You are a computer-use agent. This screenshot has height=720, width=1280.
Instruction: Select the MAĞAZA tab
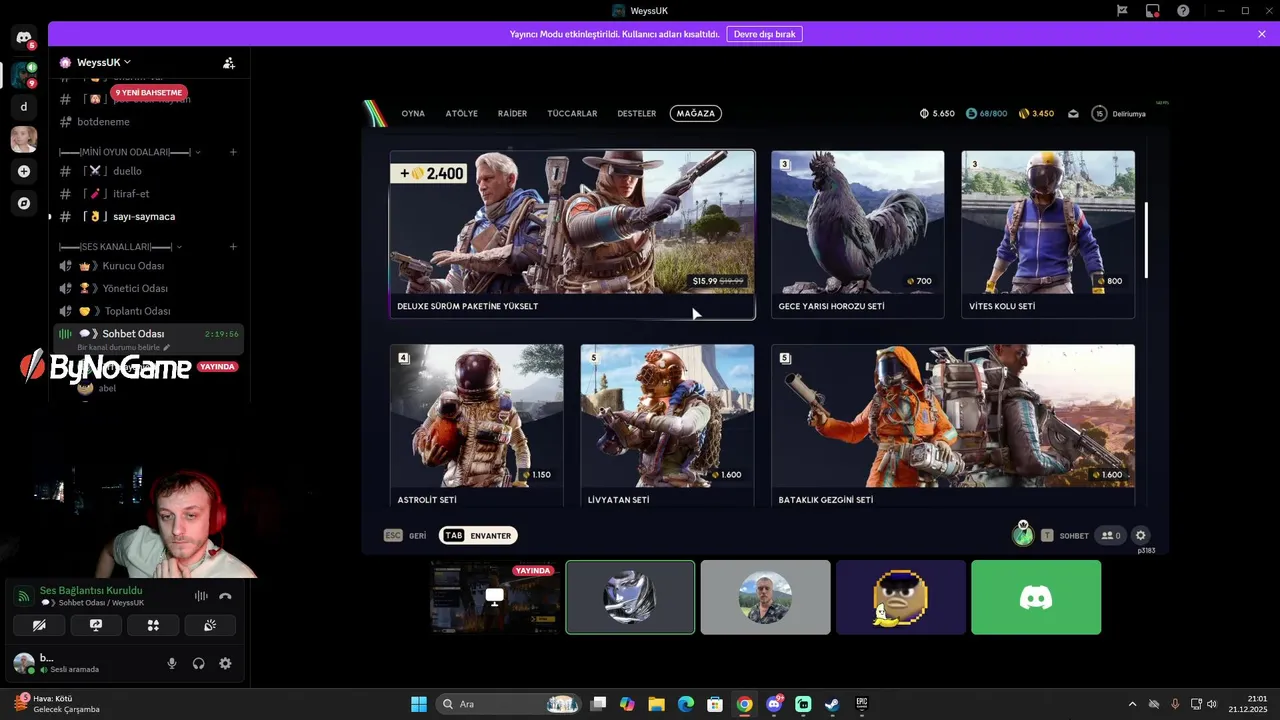tap(696, 114)
